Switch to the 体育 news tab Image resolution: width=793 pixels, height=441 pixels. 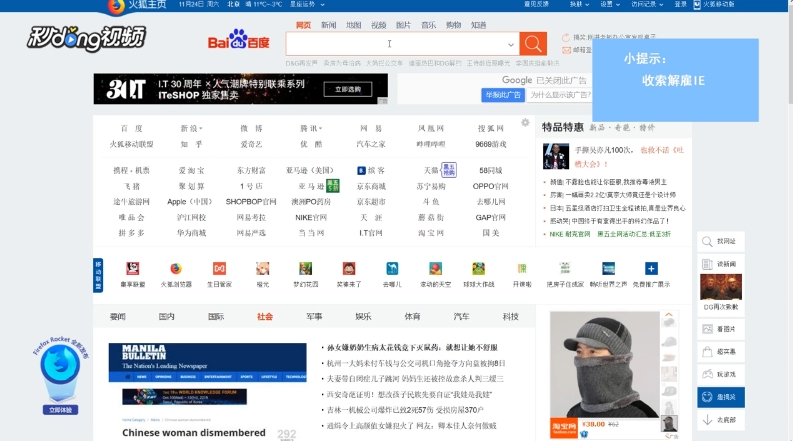coord(412,317)
